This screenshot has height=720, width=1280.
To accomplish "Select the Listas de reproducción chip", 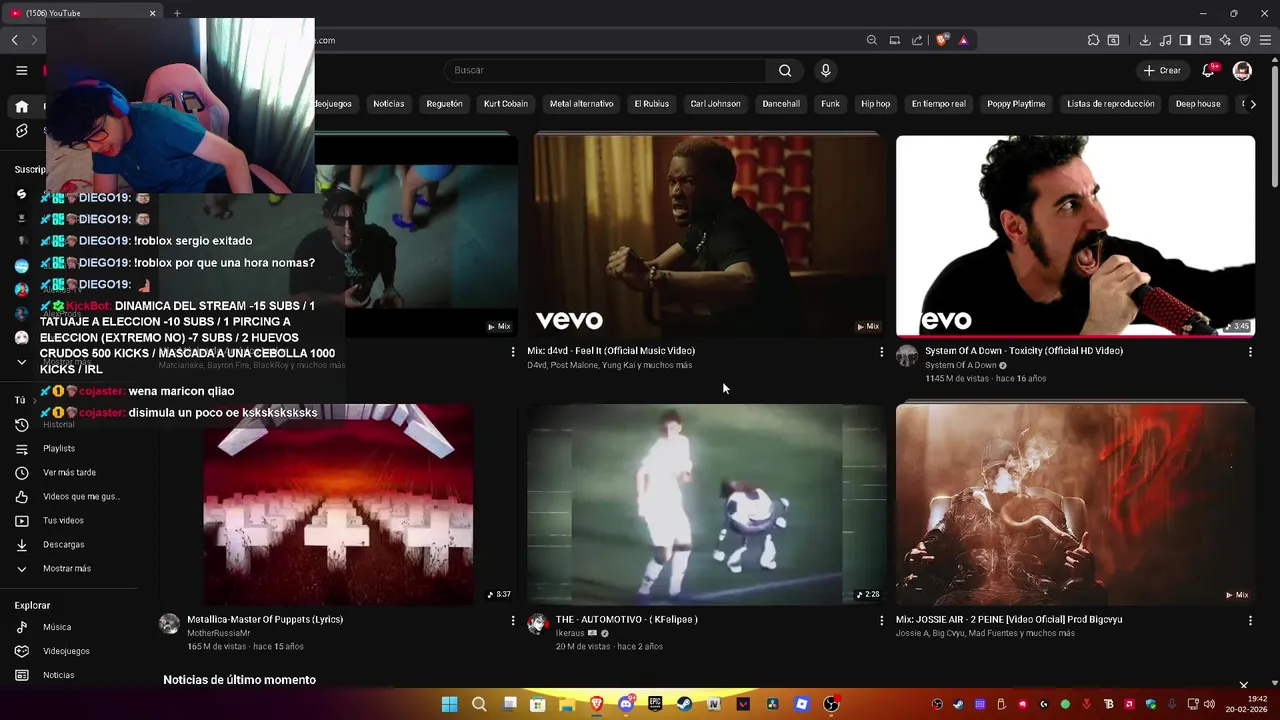I will click(1110, 104).
